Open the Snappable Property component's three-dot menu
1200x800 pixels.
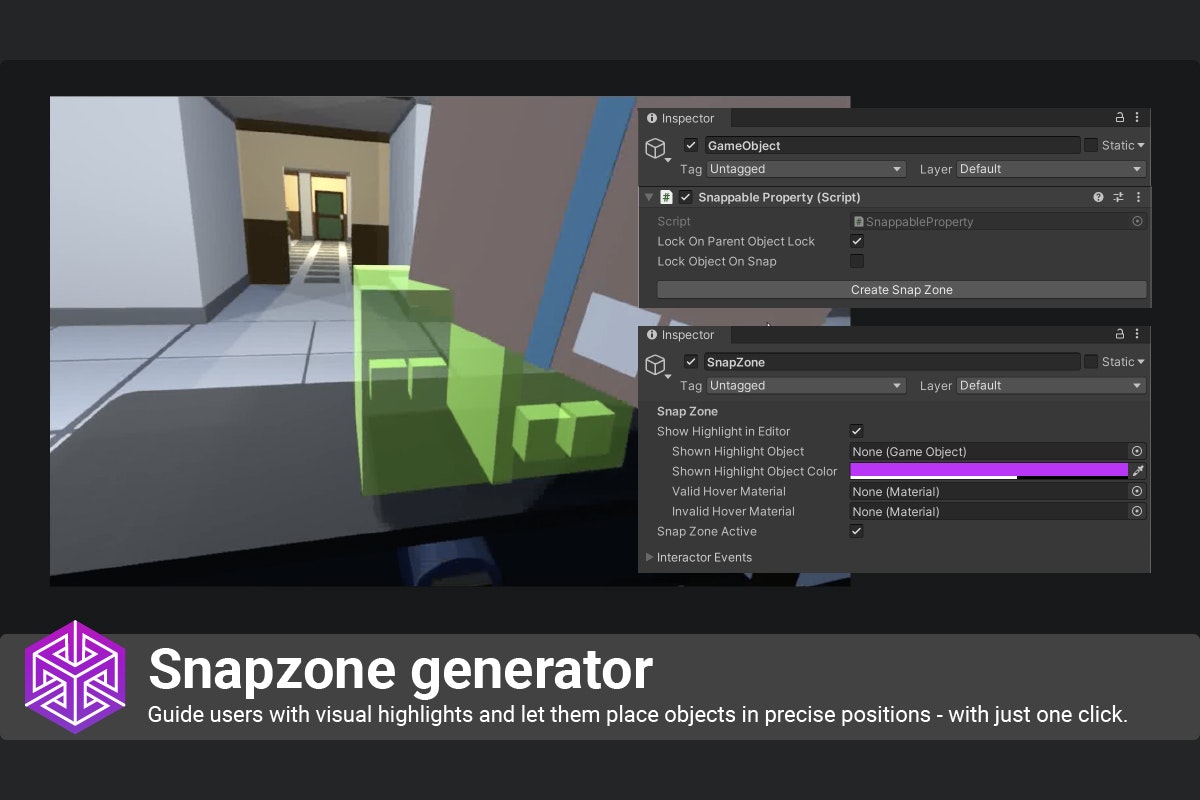click(x=1138, y=197)
